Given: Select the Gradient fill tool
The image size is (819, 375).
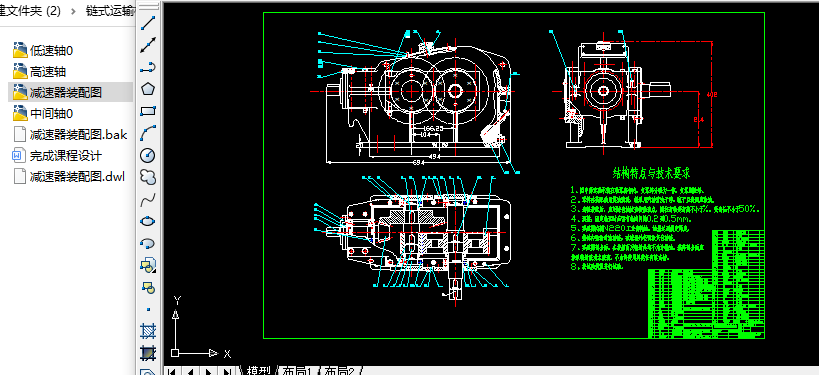Looking at the screenshot, I should [148, 353].
